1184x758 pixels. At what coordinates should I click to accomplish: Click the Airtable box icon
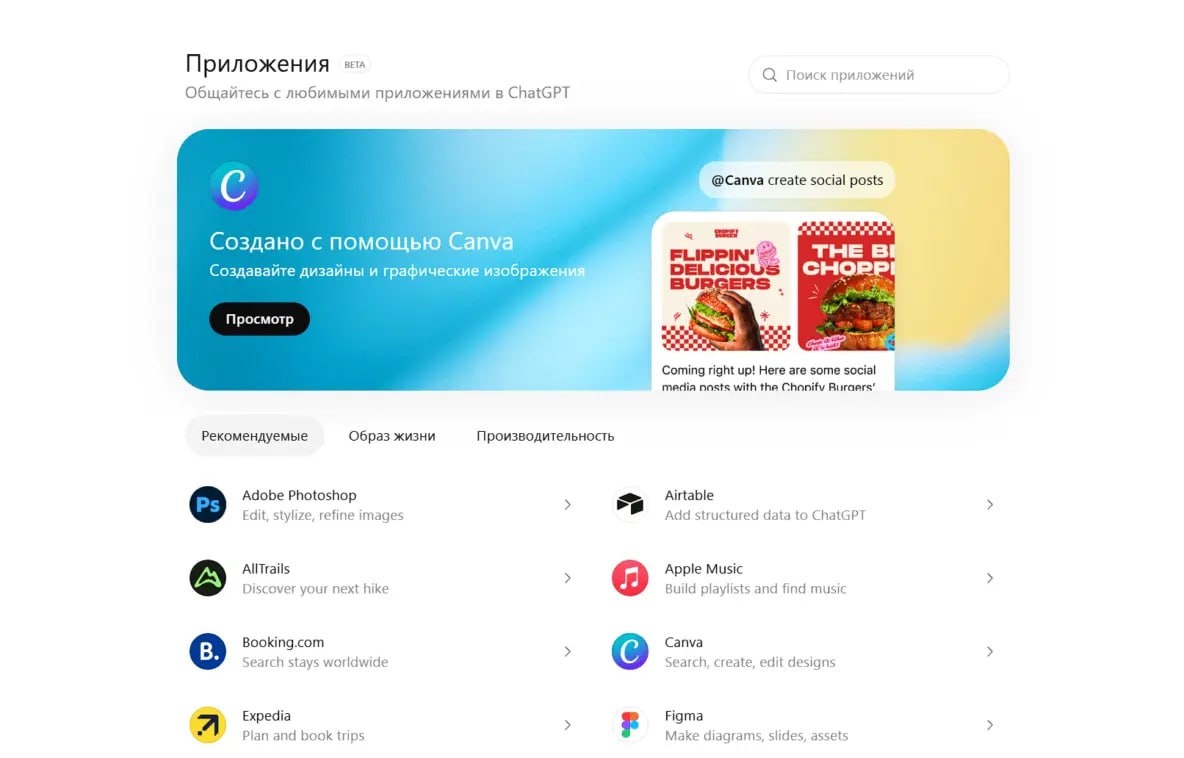[x=630, y=504]
